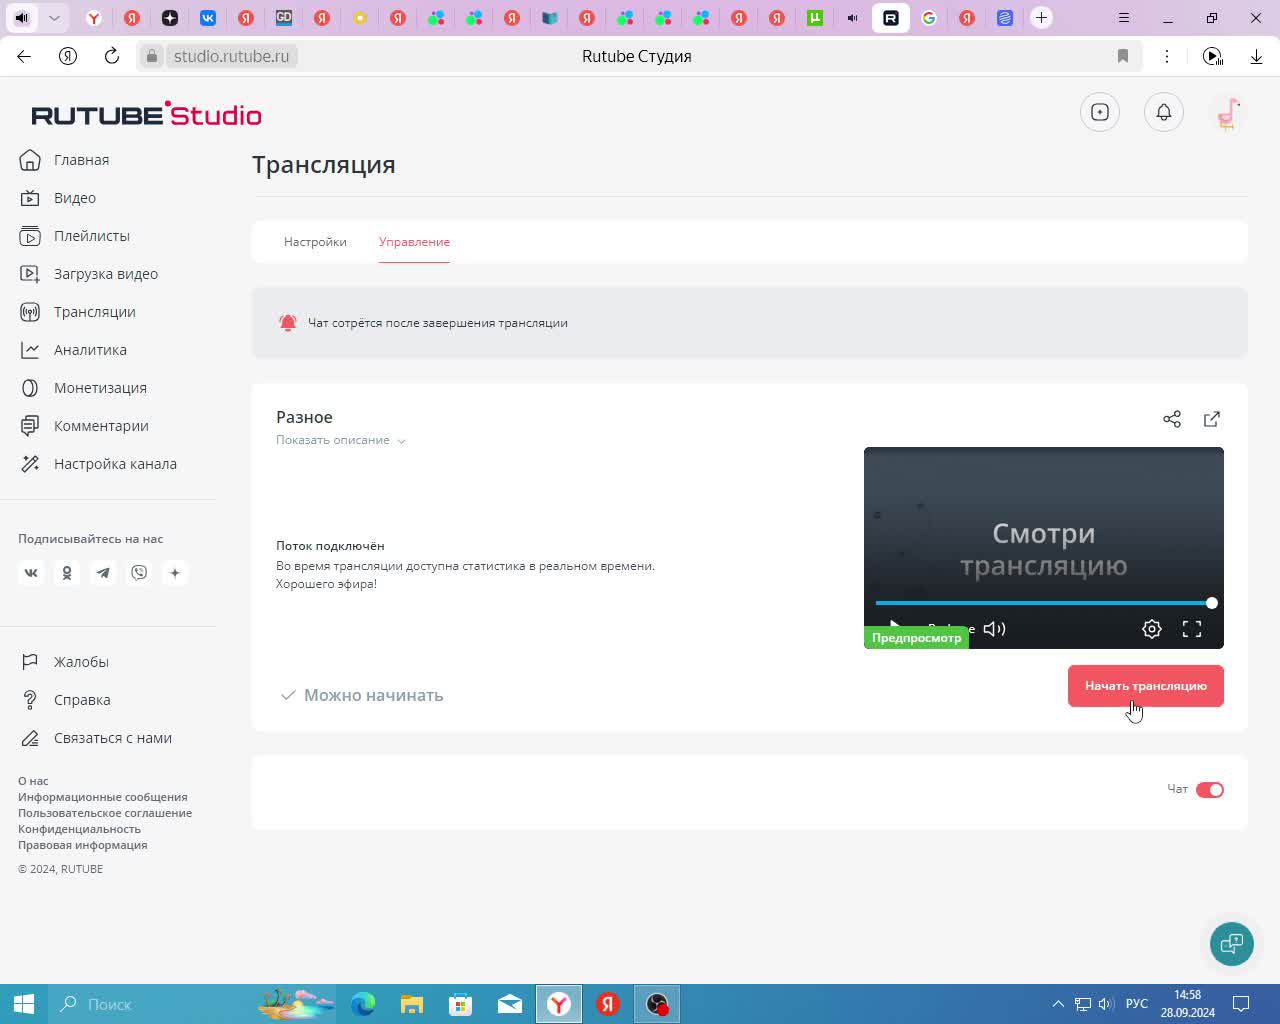This screenshot has width=1280, height=1024.
Task: Open Плейлисты from the sidebar
Action: pyautogui.click(x=75, y=236)
